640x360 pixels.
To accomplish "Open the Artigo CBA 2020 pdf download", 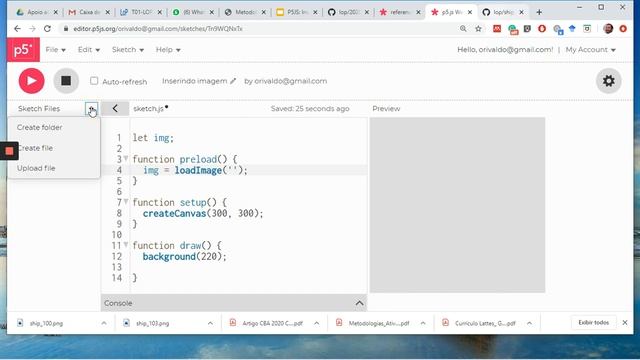I will [x=272, y=323].
